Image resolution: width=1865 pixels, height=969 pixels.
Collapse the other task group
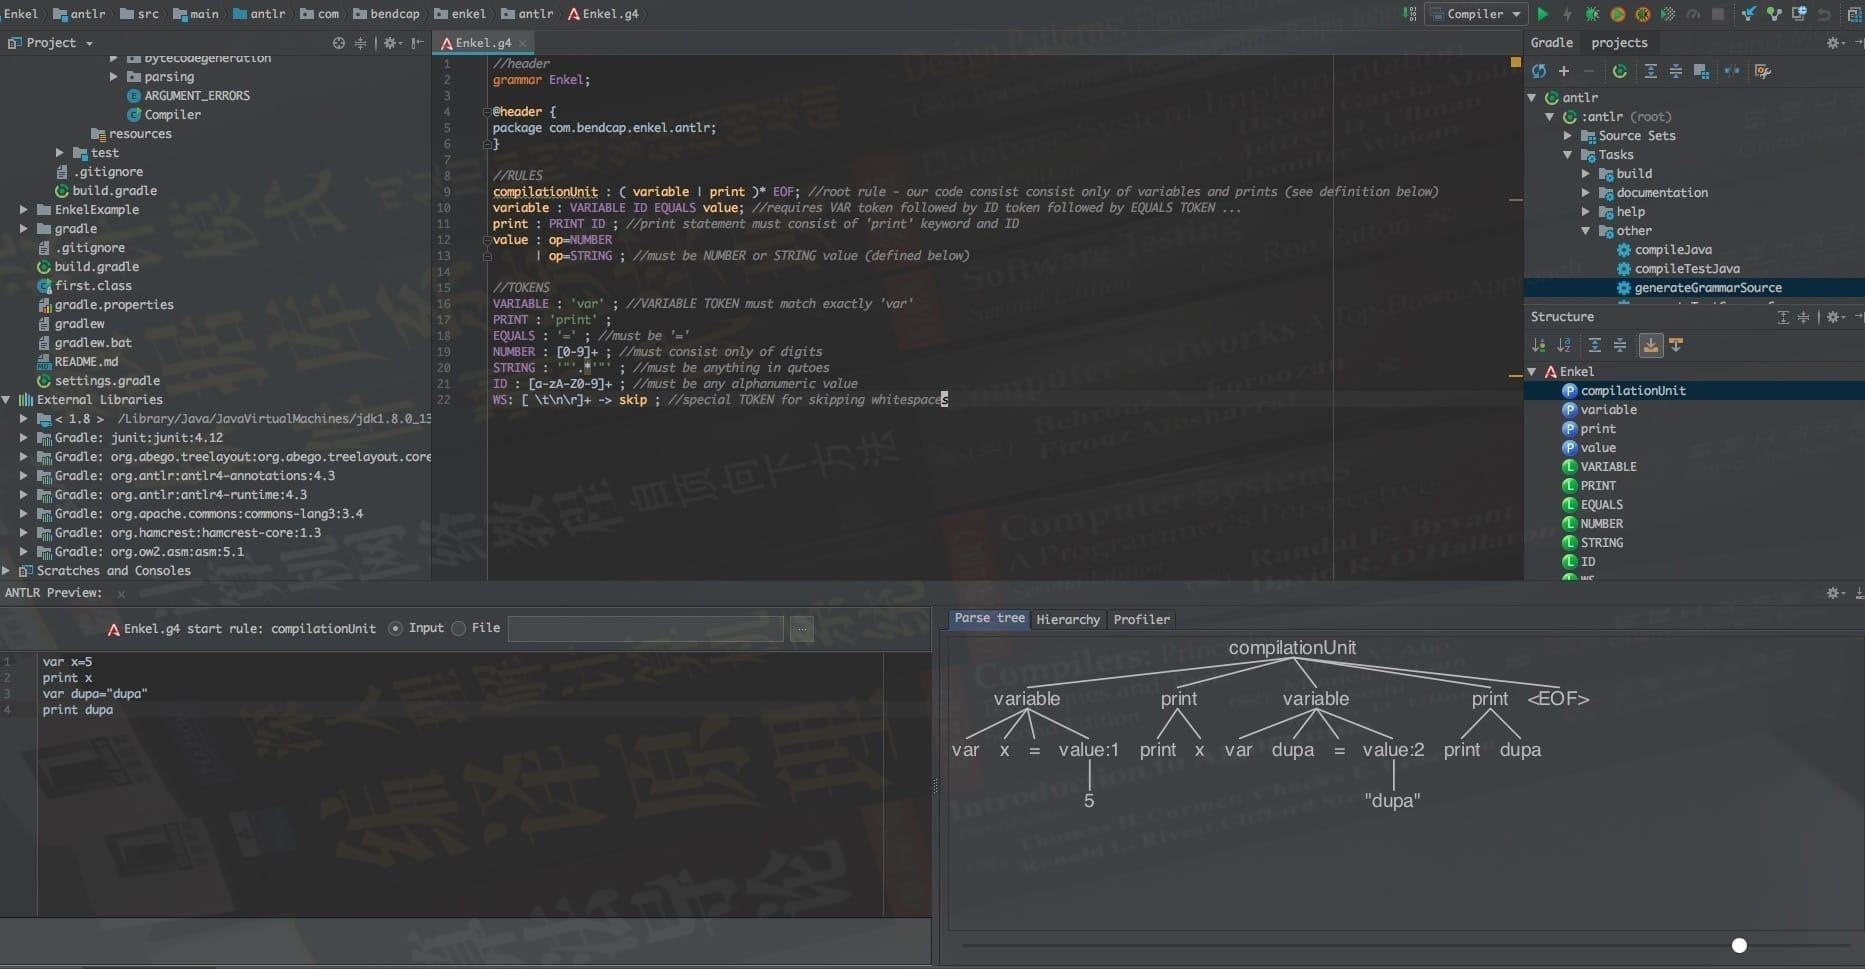[x=1586, y=231]
